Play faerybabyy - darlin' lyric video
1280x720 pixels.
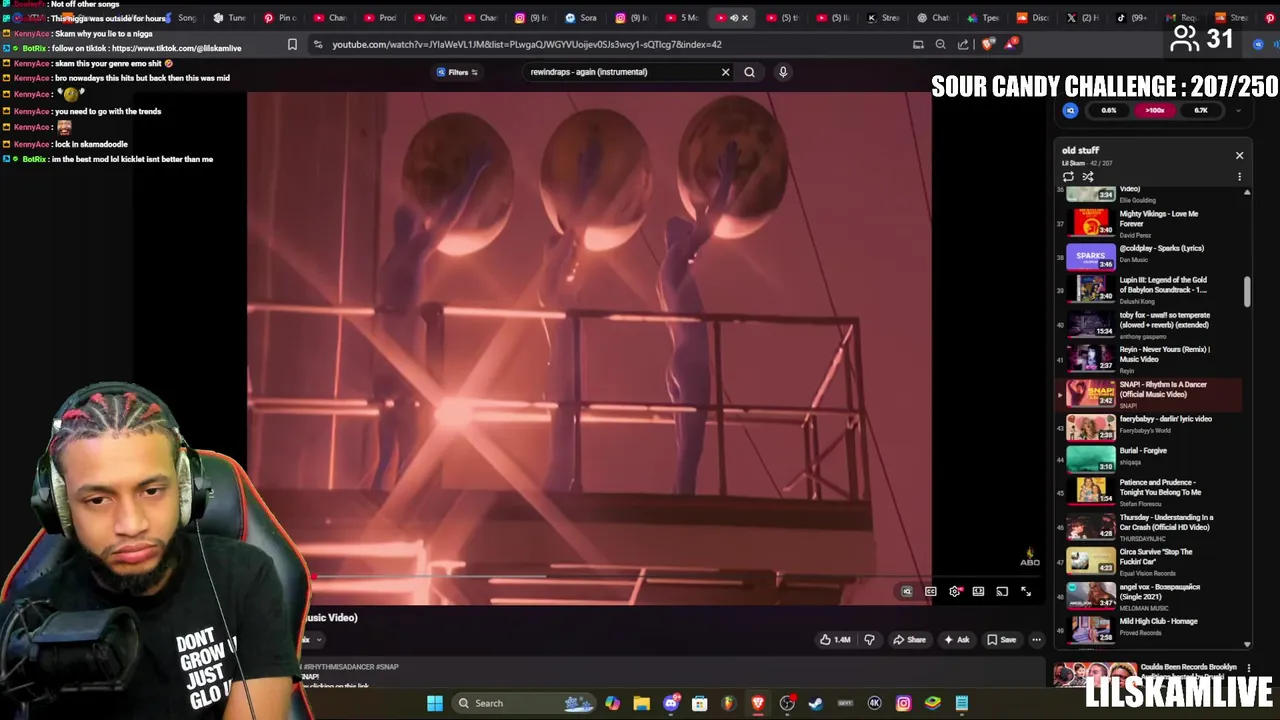point(1148,426)
